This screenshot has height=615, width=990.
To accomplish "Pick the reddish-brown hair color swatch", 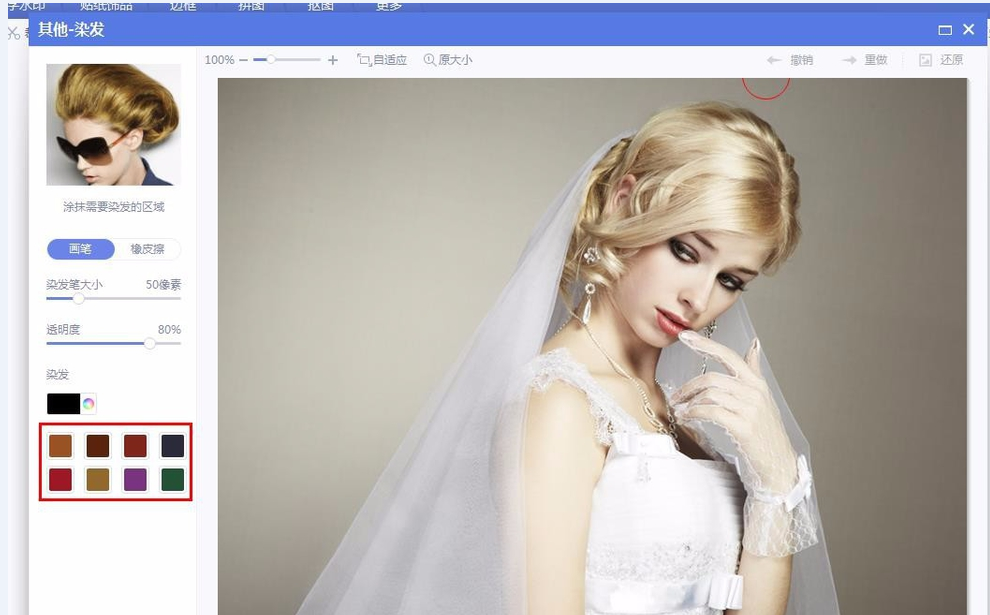I will (135, 446).
